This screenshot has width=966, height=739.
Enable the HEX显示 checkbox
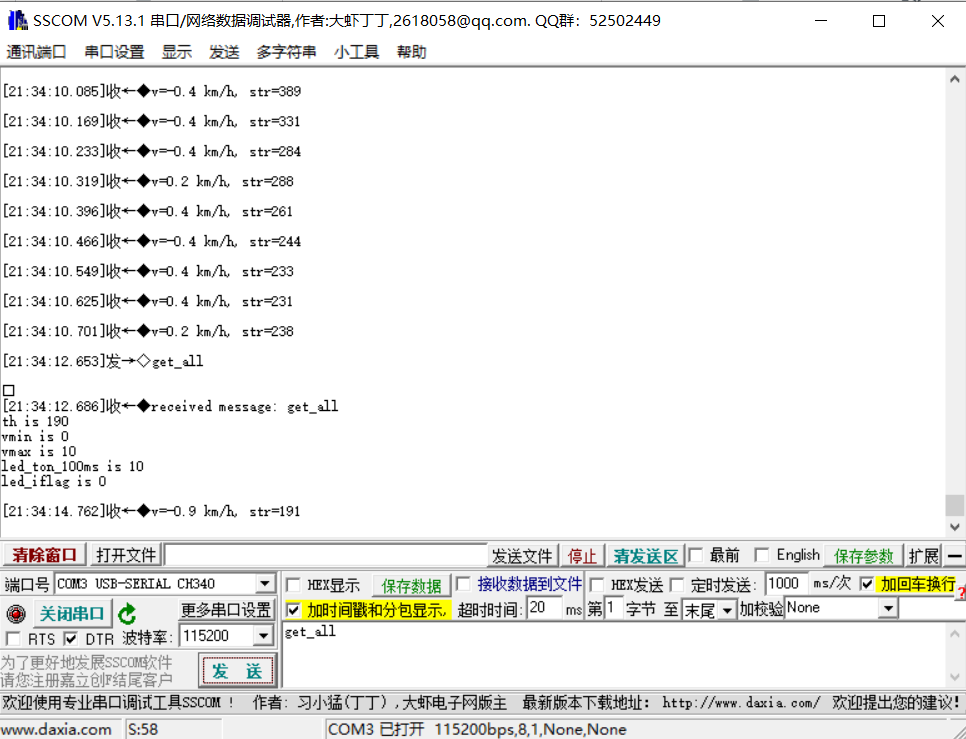click(294, 585)
